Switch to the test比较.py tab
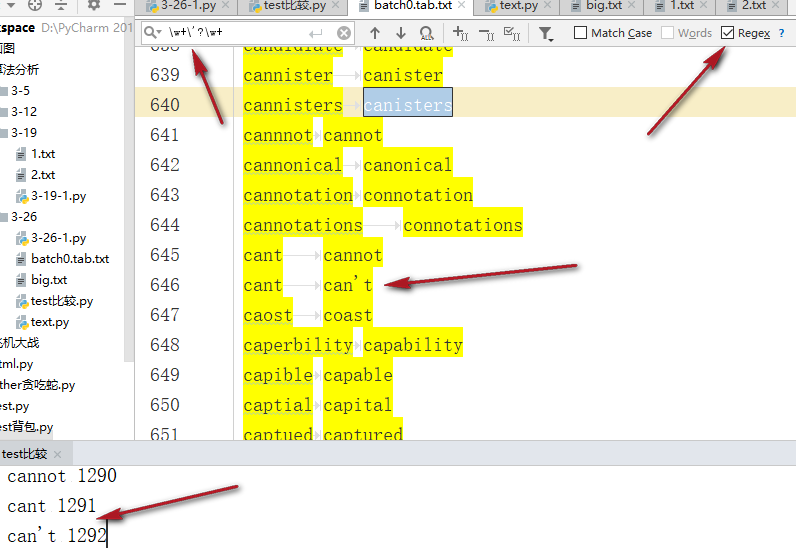The width and height of the screenshot is (796, 556). (x=291, y=6)
